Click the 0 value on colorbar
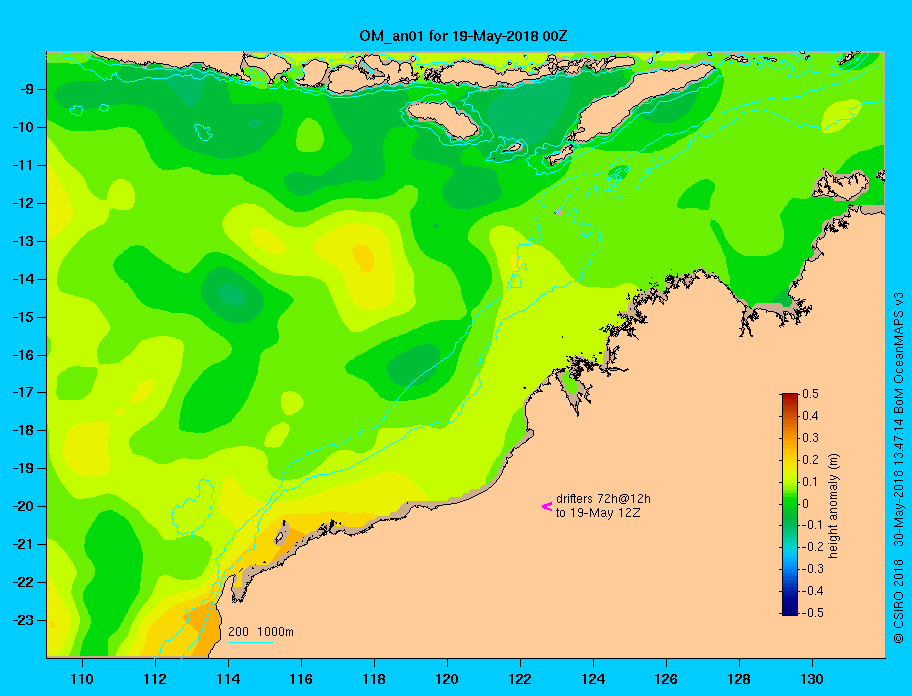This screenshot has height=696, width=912. (806, 504)
